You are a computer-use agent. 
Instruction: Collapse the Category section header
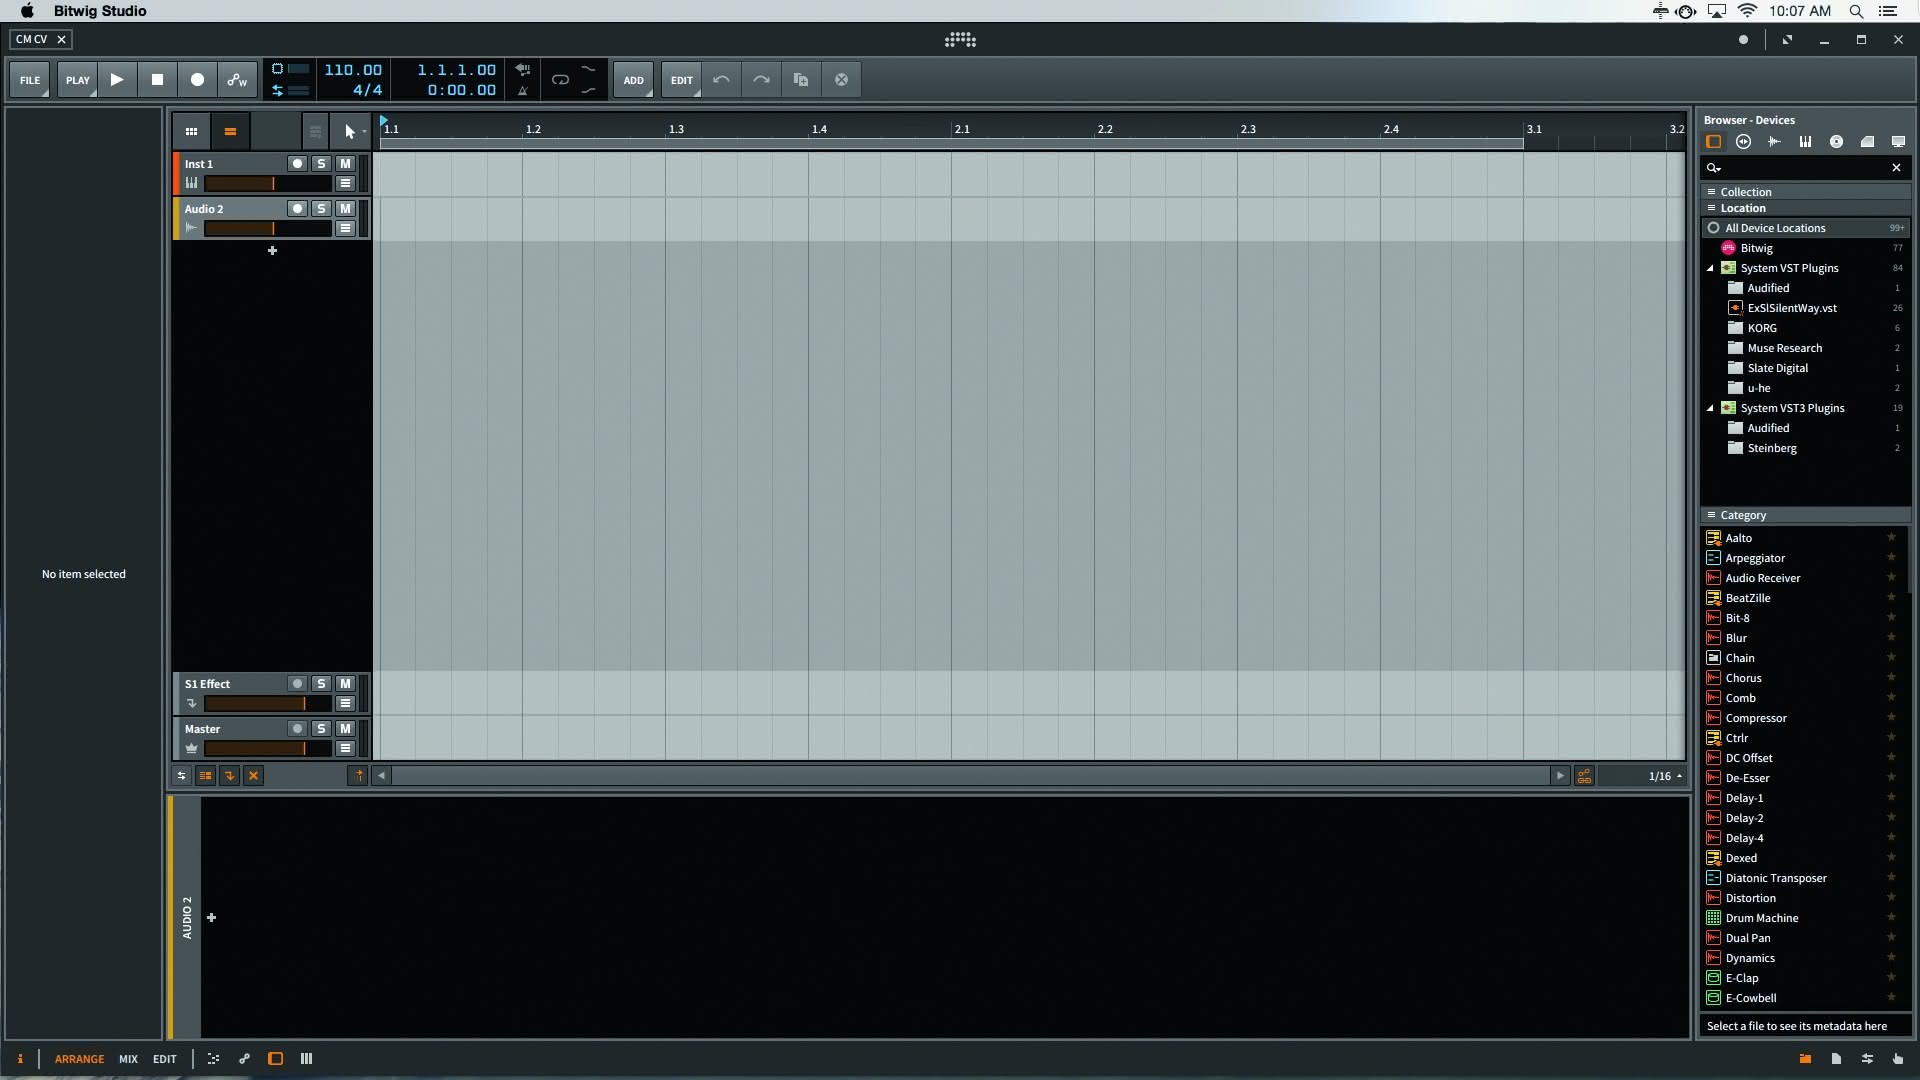1806,515
